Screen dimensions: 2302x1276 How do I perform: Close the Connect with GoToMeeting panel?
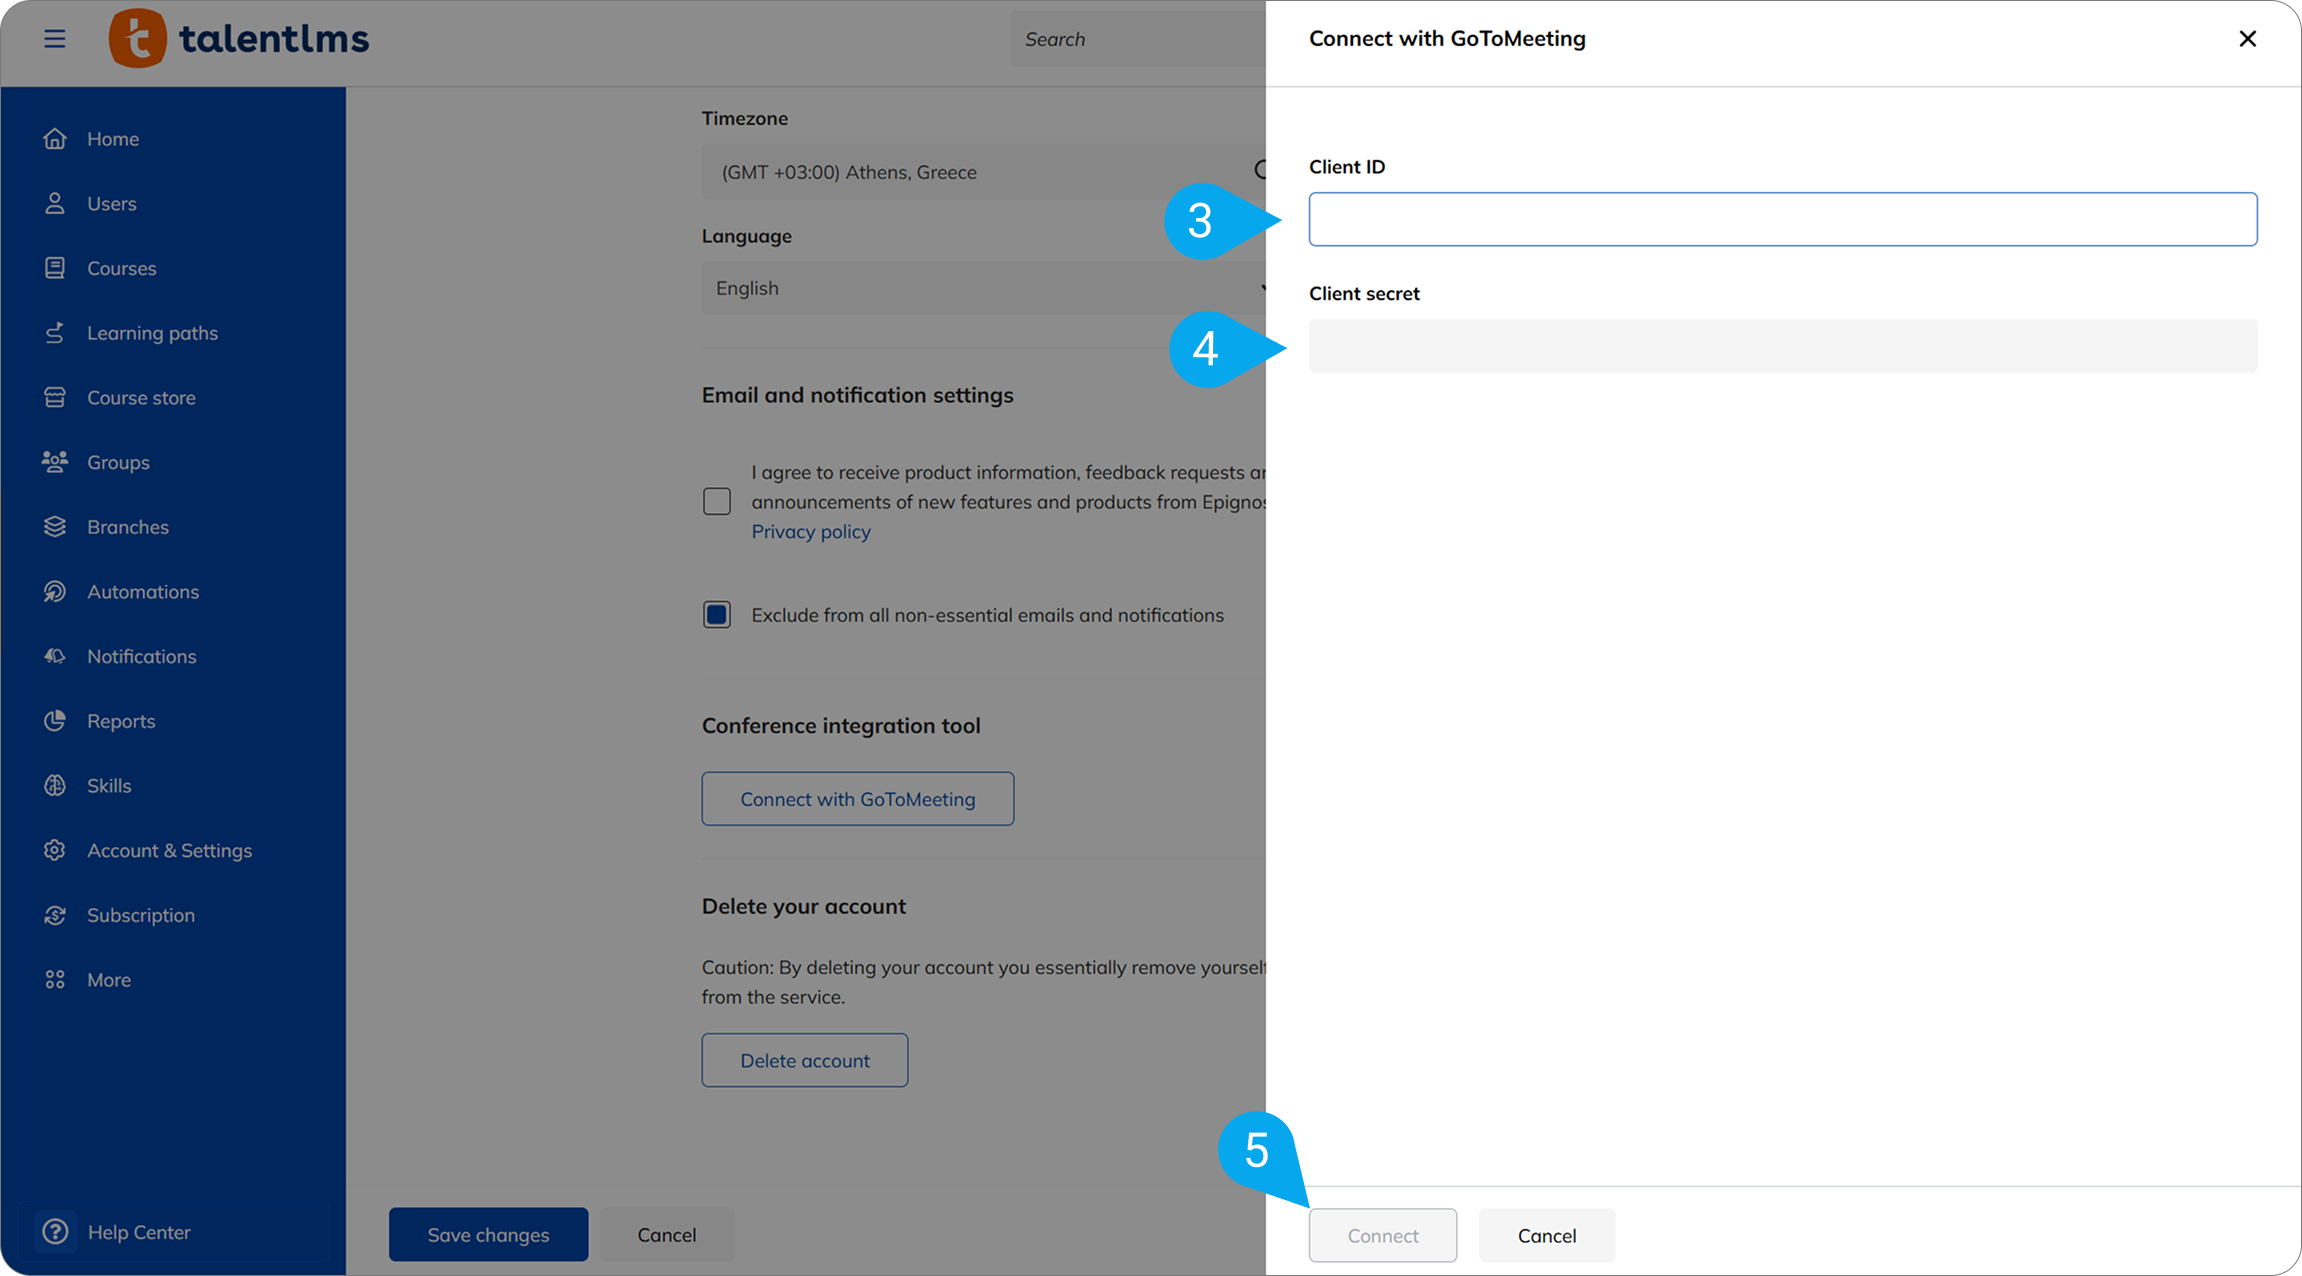[2247, 39]
